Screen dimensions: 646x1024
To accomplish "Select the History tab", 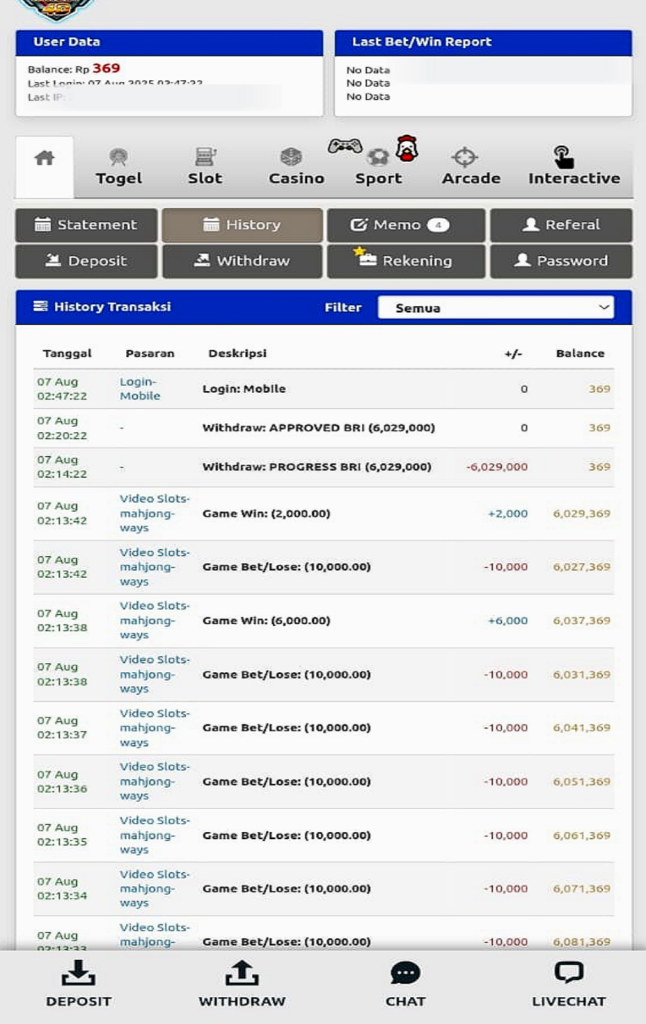I will point(242,225).
